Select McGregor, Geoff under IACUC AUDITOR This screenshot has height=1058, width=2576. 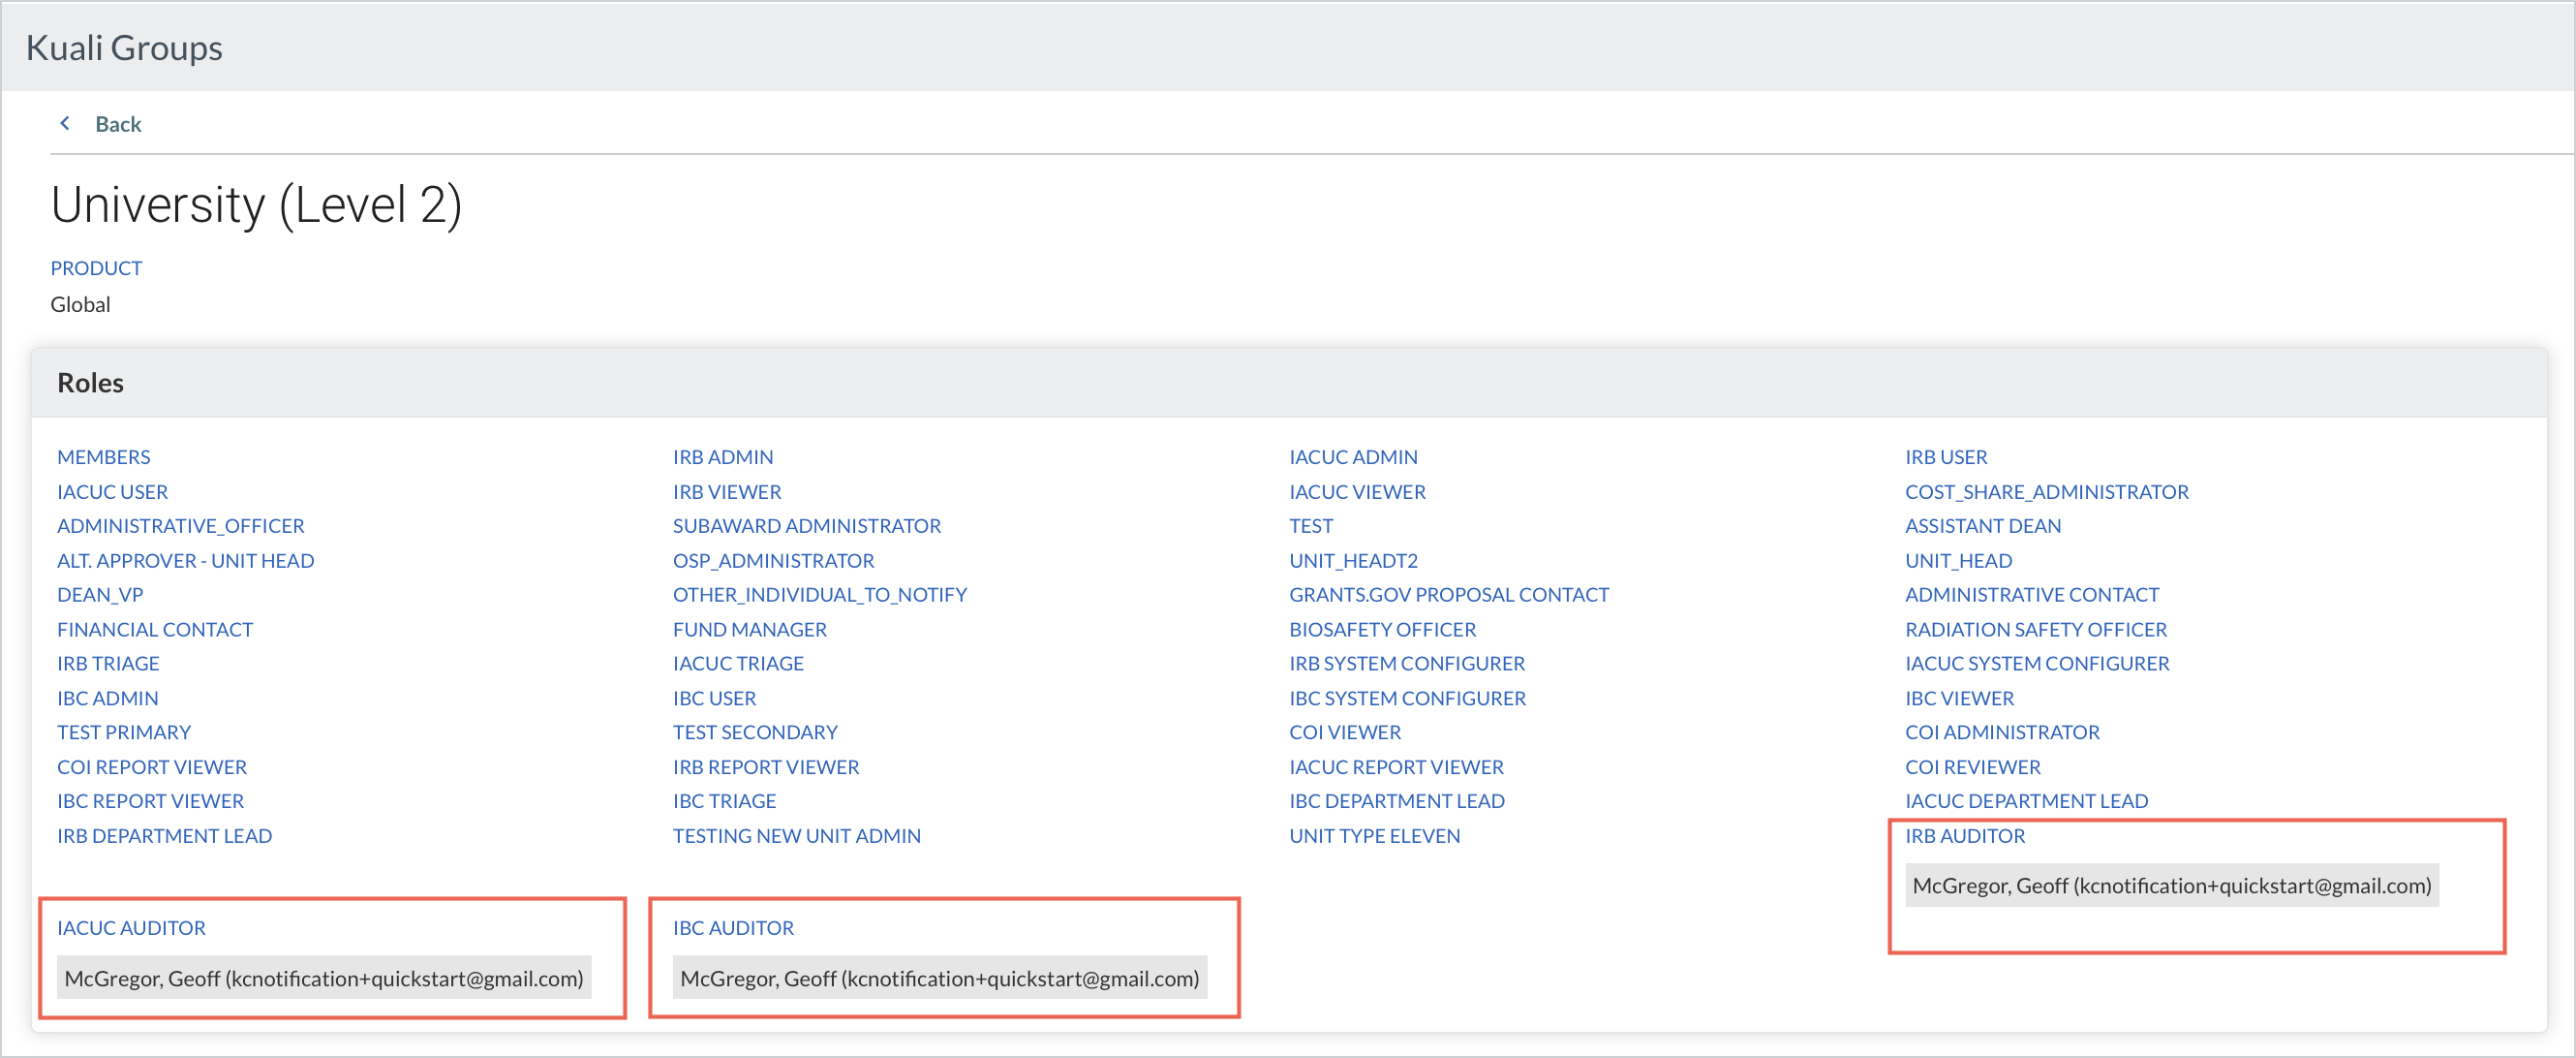[x=323, y=978]
